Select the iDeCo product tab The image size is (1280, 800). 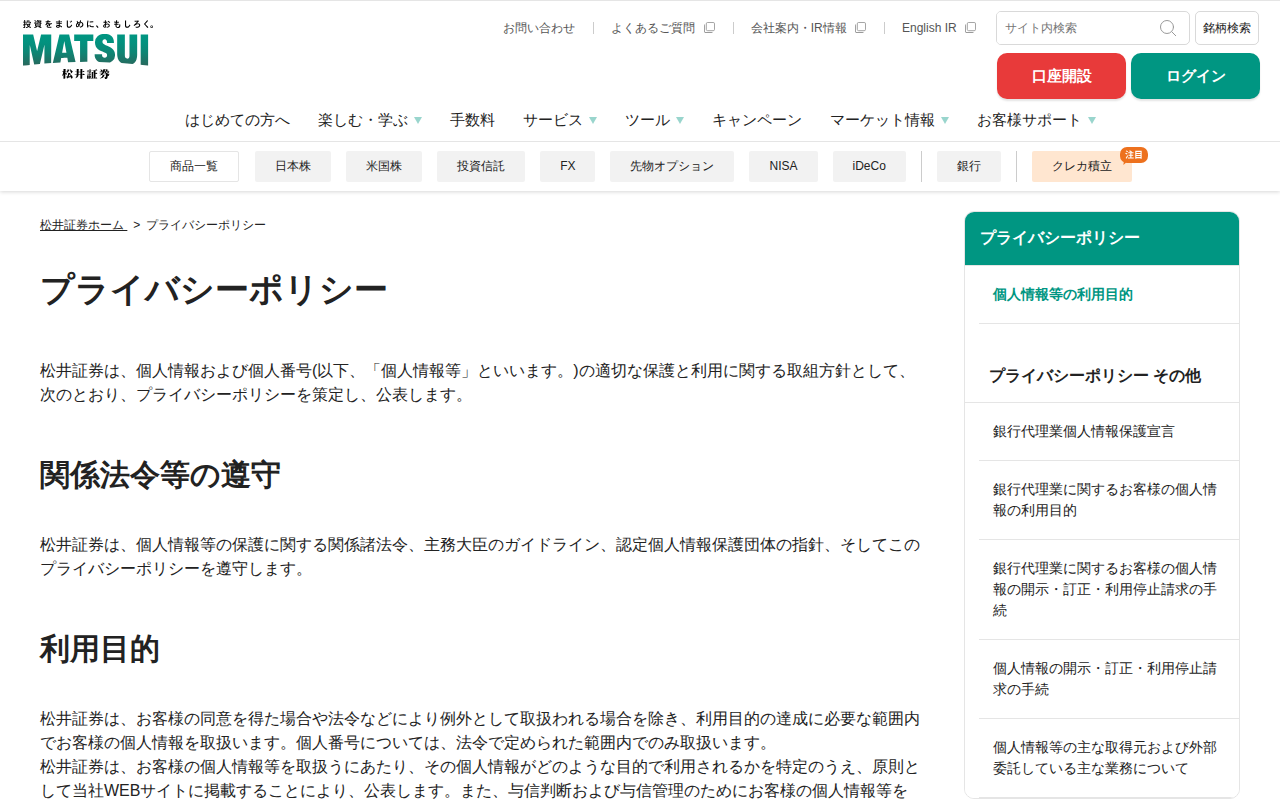pos(869,166)
